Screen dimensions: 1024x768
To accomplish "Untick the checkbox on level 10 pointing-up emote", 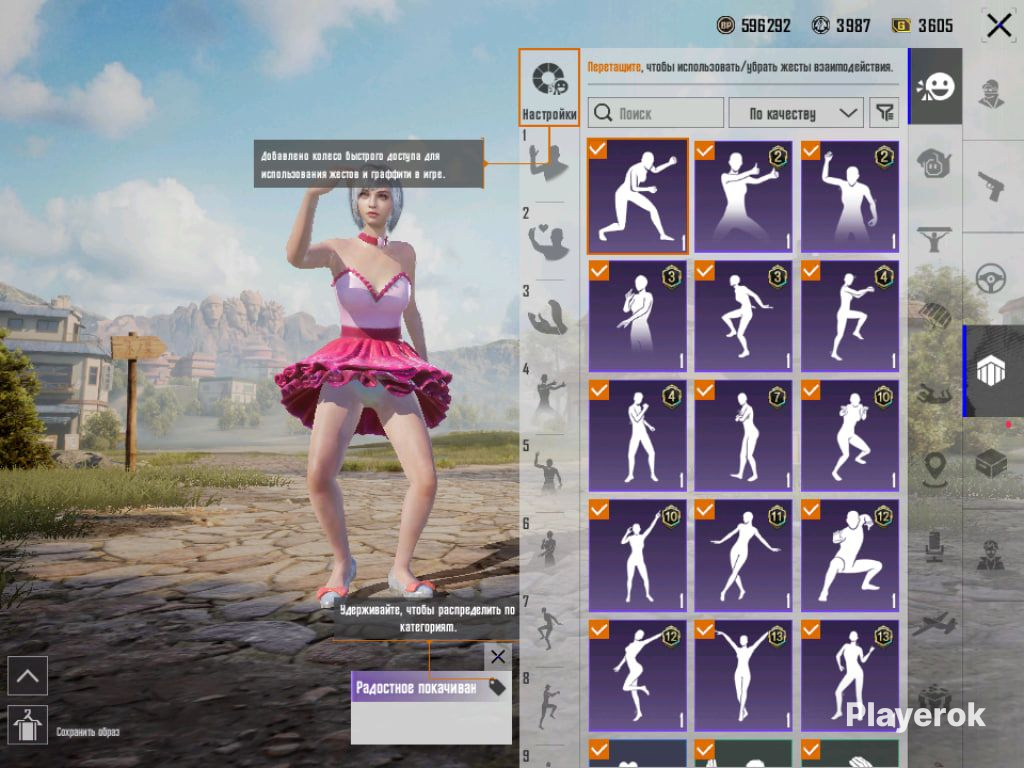I will pyautogui.click(x=598, y=509).
